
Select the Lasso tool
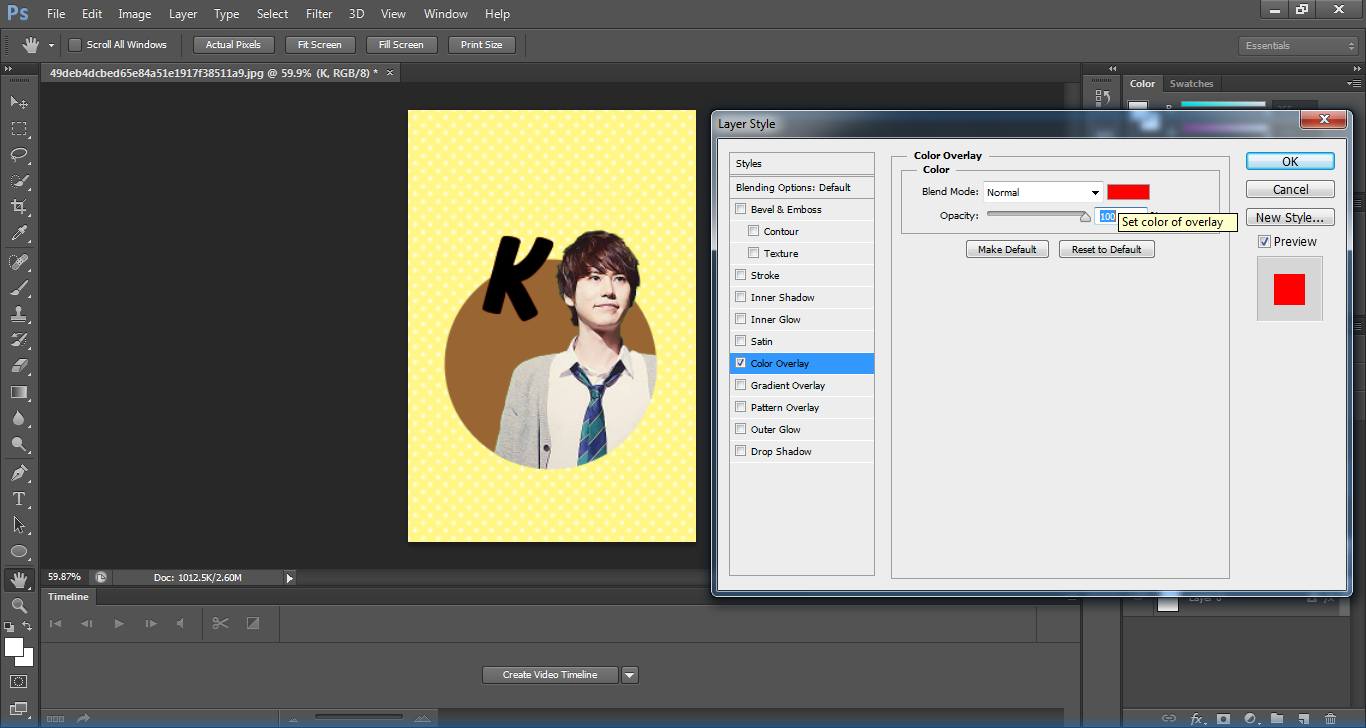19,154
